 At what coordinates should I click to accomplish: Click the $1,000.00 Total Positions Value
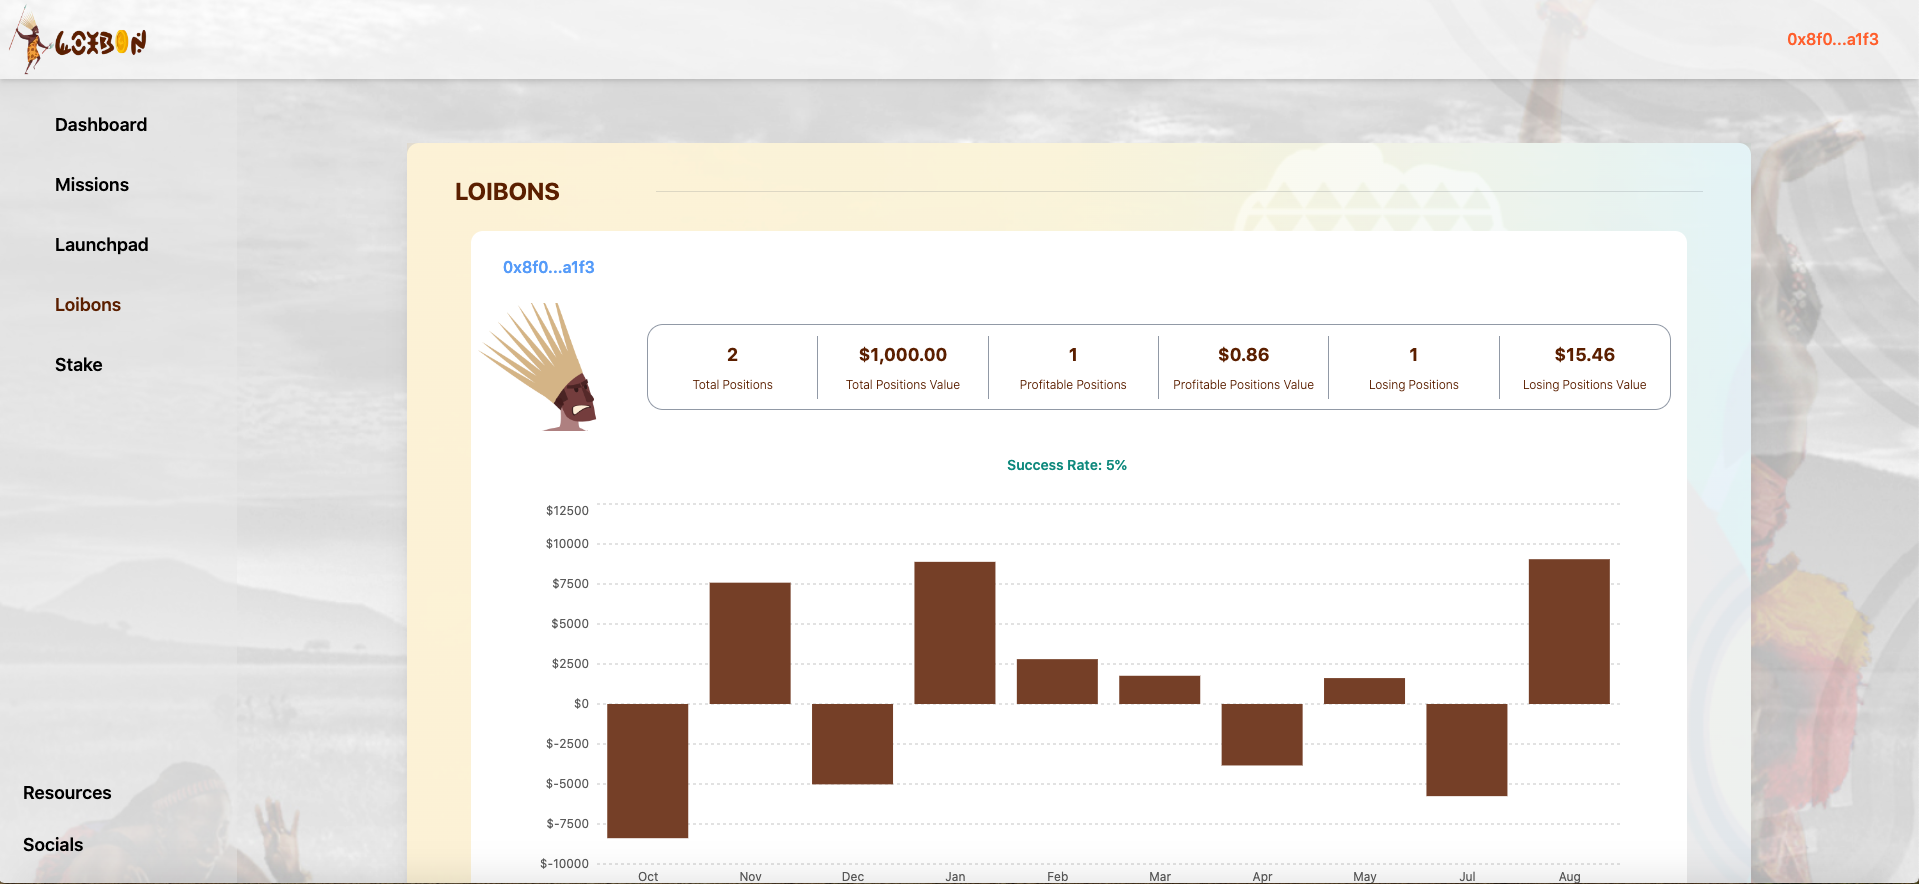(903, 367)
